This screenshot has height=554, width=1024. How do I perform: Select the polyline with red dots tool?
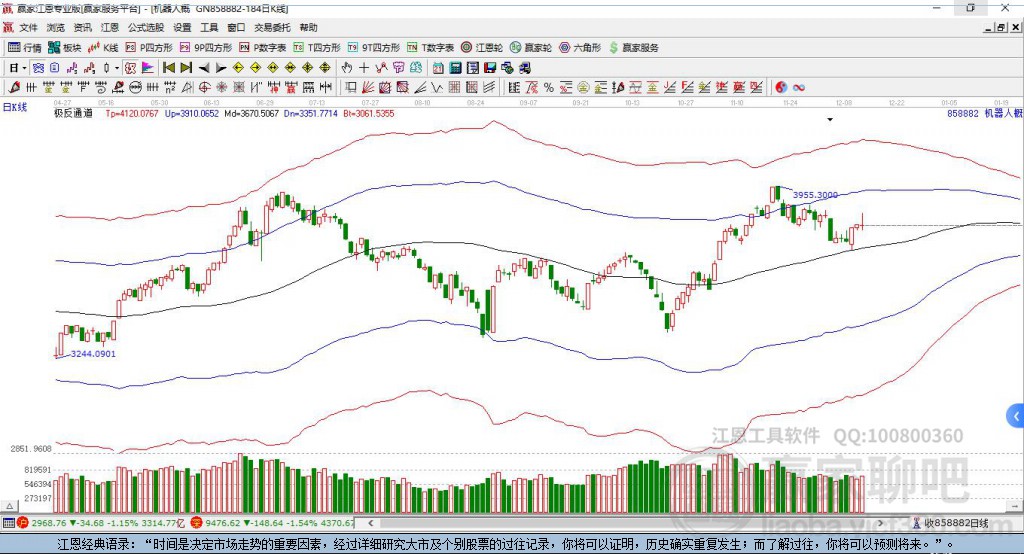coord(381,68)
